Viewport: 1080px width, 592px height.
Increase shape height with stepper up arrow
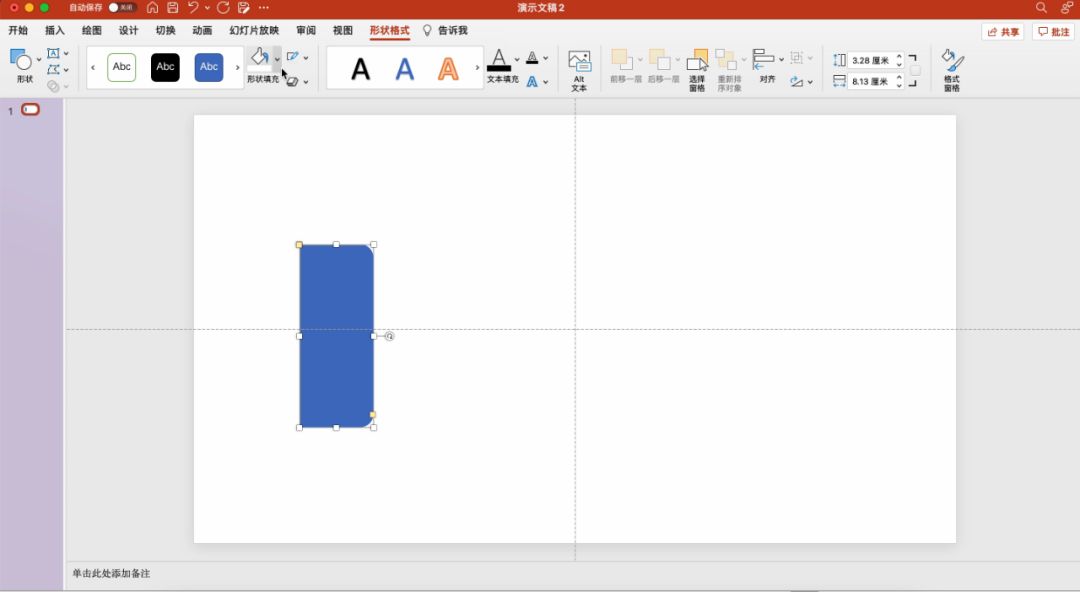click(x=899, y=57)
